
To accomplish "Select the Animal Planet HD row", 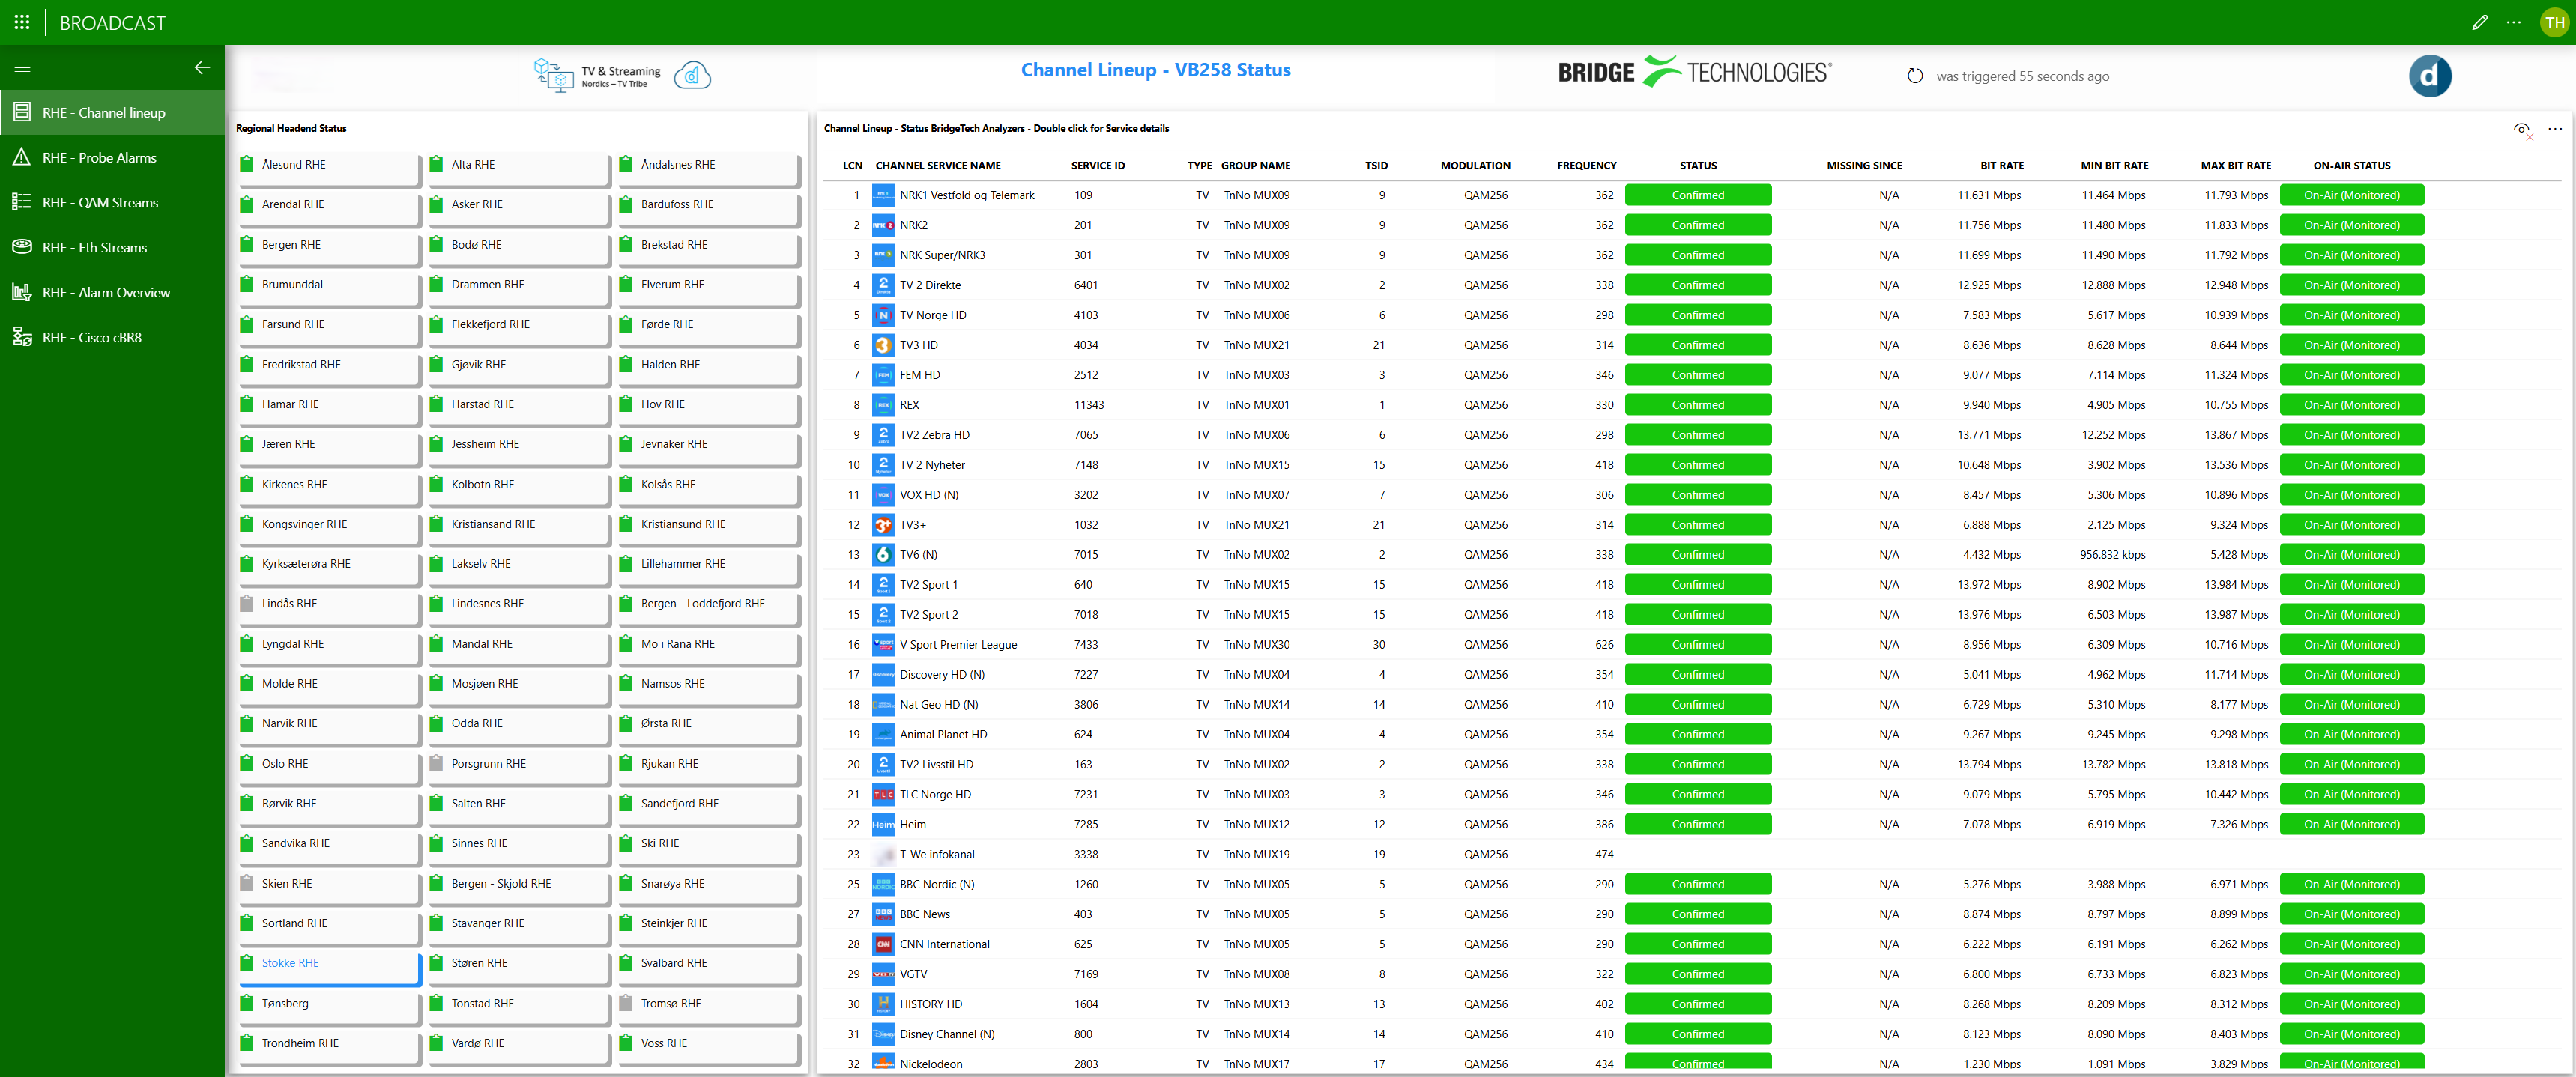I will (1691, 735).
